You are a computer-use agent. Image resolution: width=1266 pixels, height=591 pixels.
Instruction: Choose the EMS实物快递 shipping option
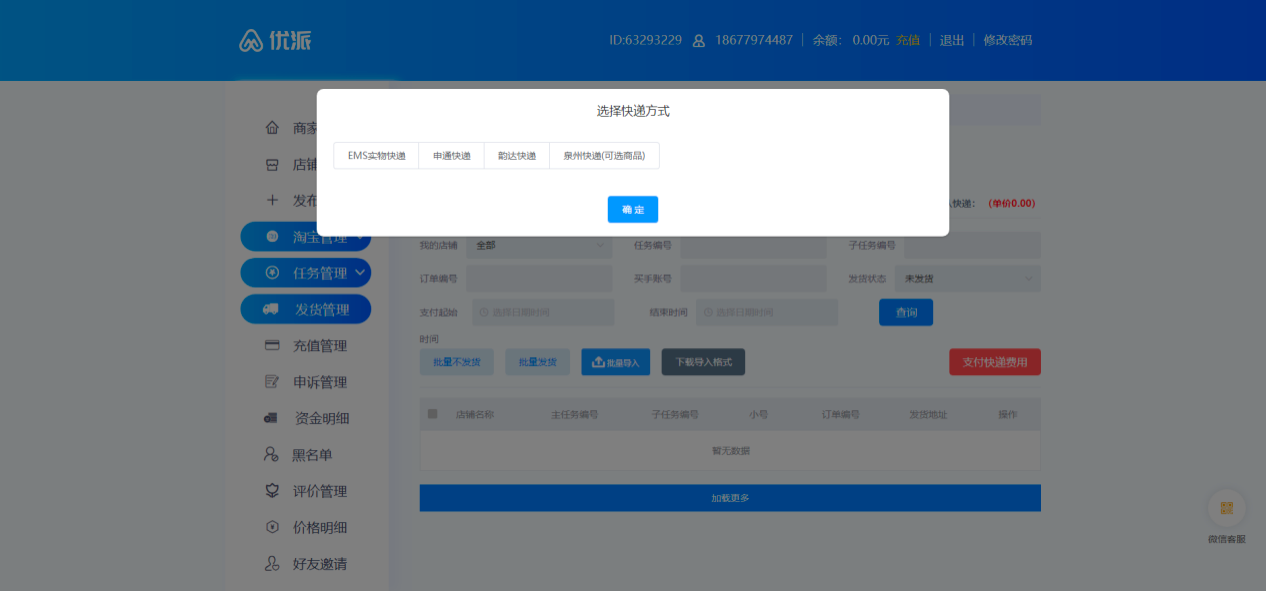(x=376, y=155)
